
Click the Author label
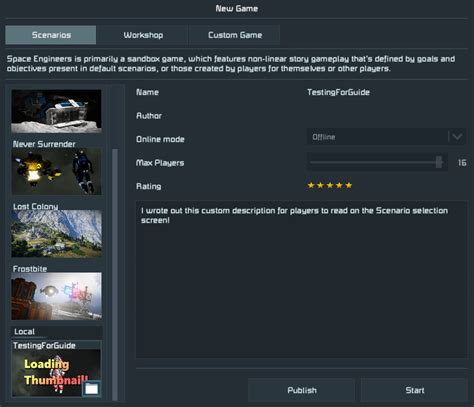tap(149, 116)
